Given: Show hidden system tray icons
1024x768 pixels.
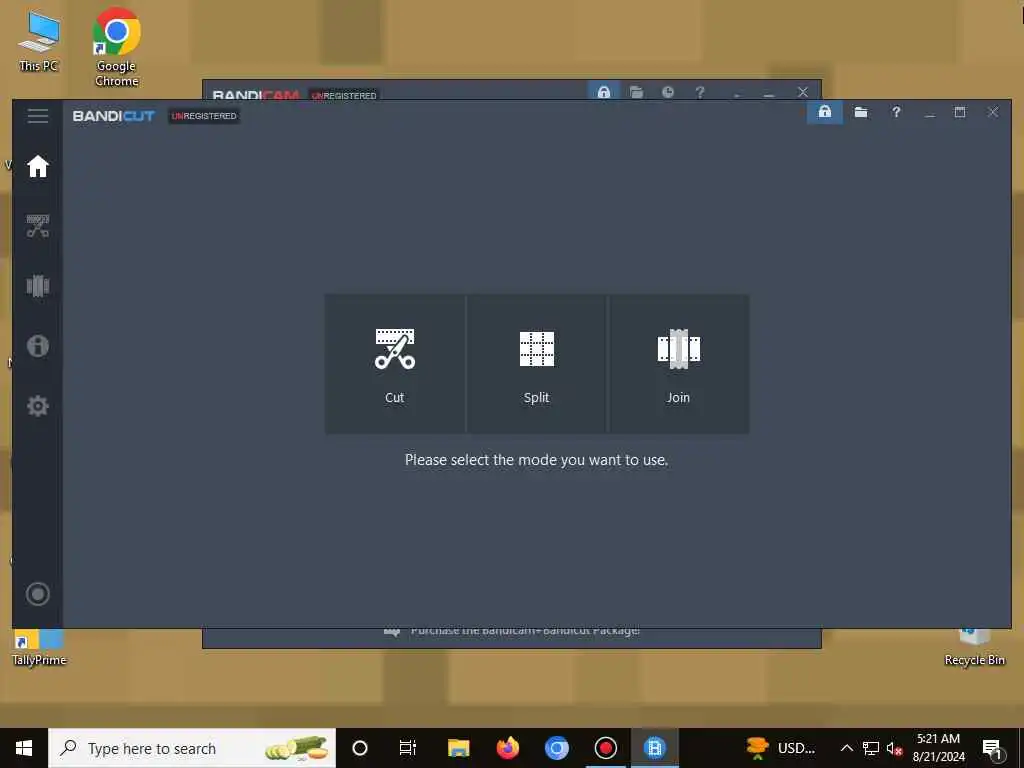Looking at the screenshot, I should pos(846,748).
